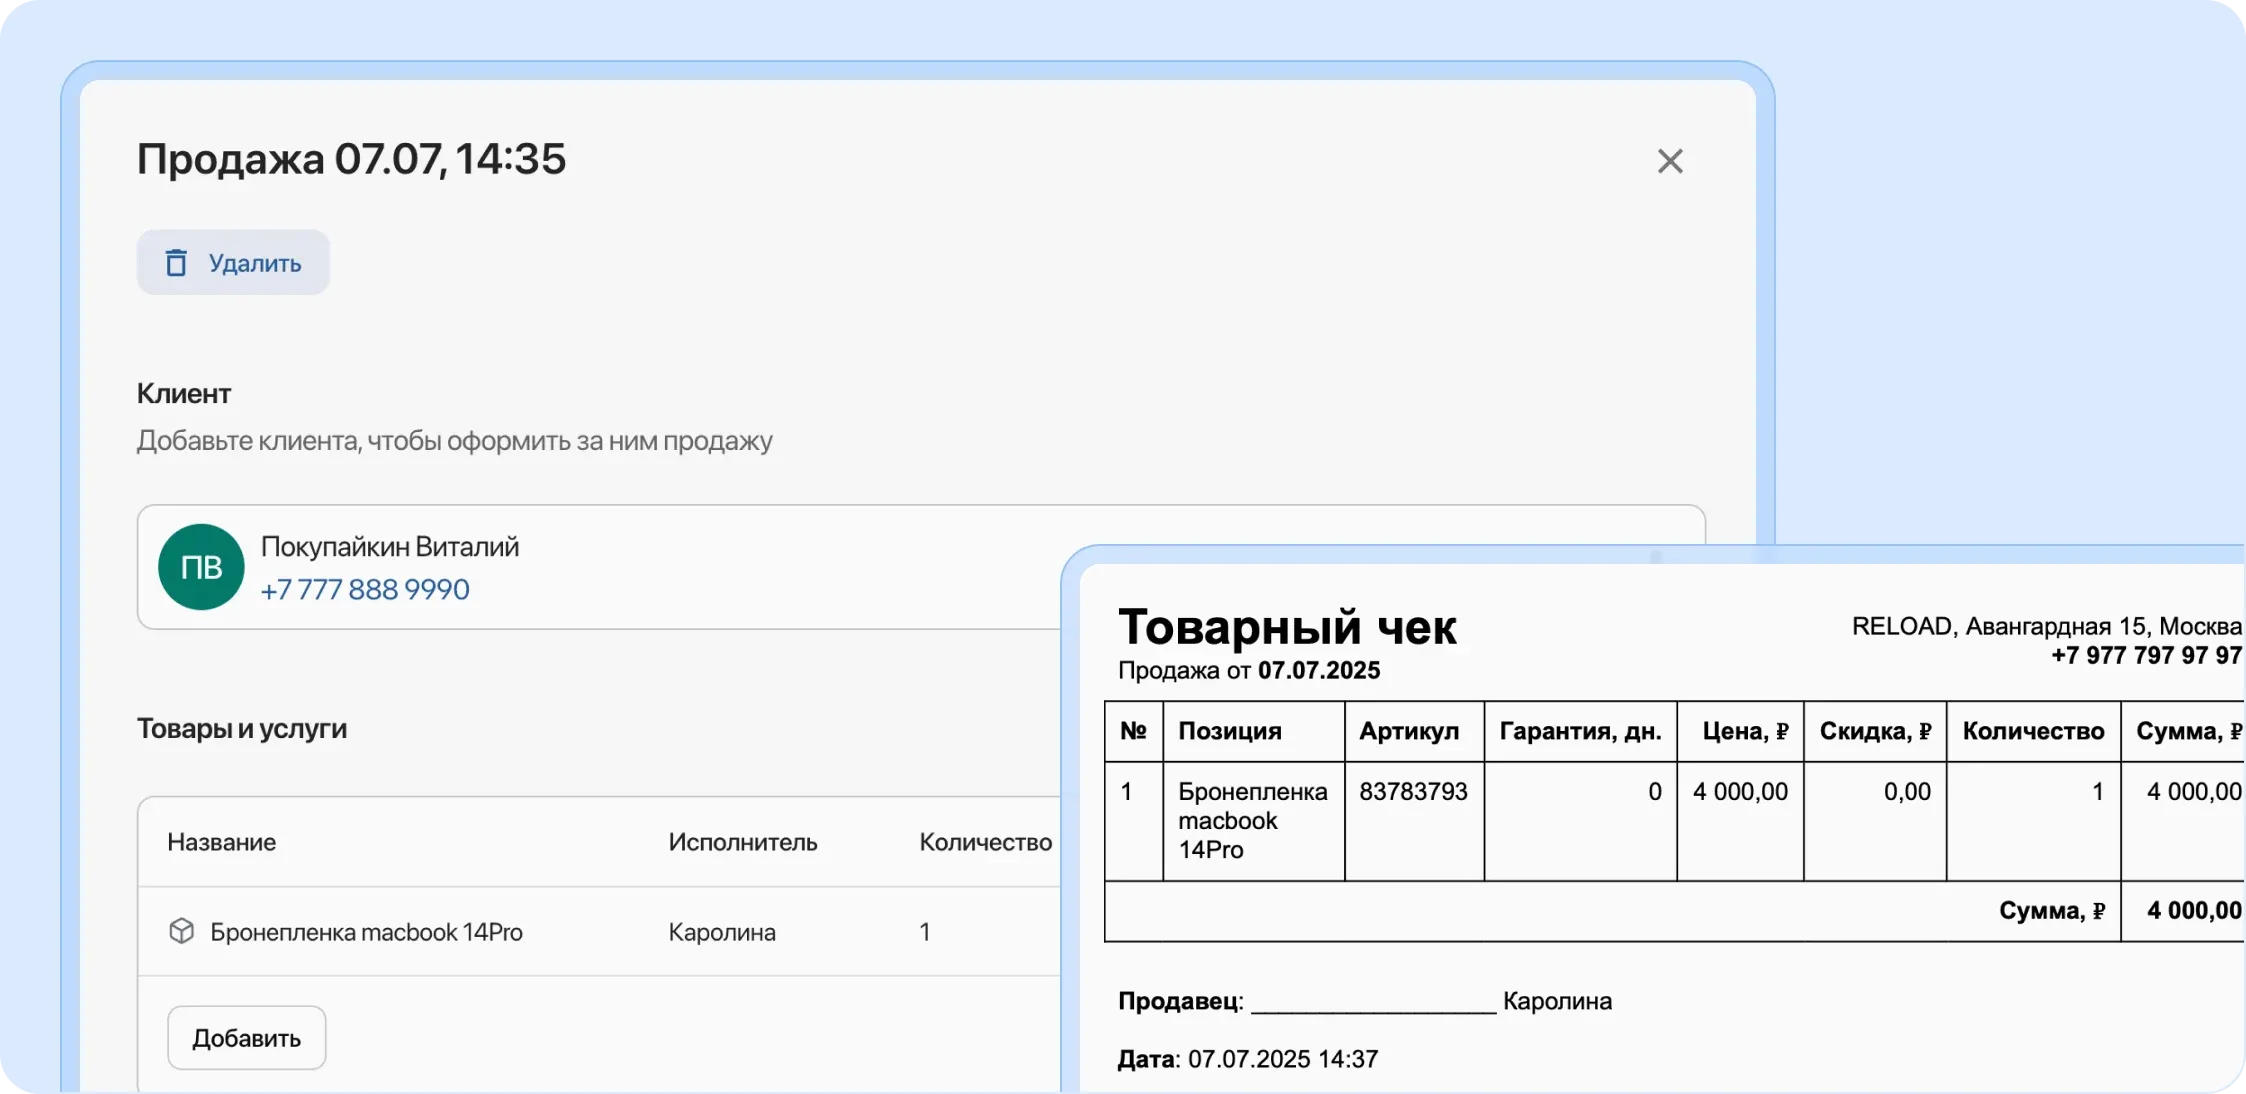This screenshot has height=1094, width=2246.
Task: Click the Исполнитель column header
Action: click(x=743, y=842)
